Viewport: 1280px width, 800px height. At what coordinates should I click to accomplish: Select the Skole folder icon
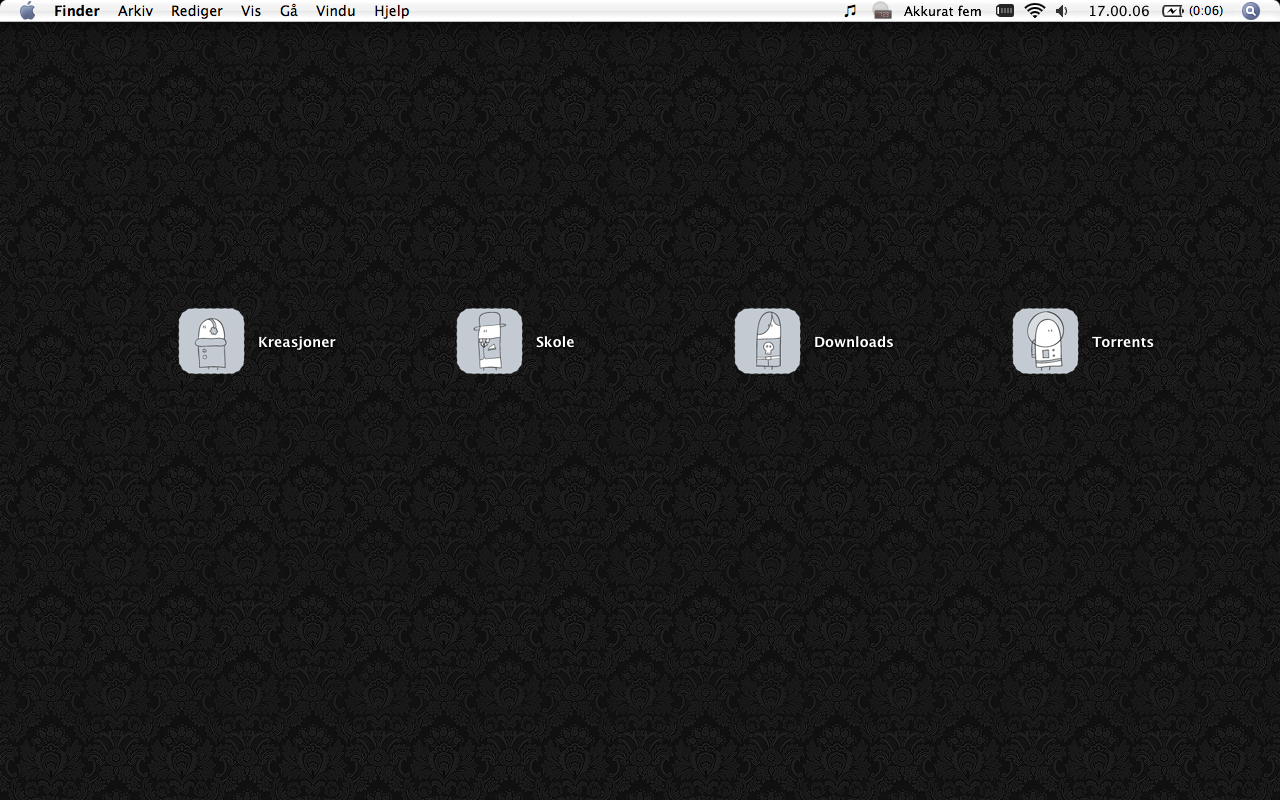(x=489, y=341)
